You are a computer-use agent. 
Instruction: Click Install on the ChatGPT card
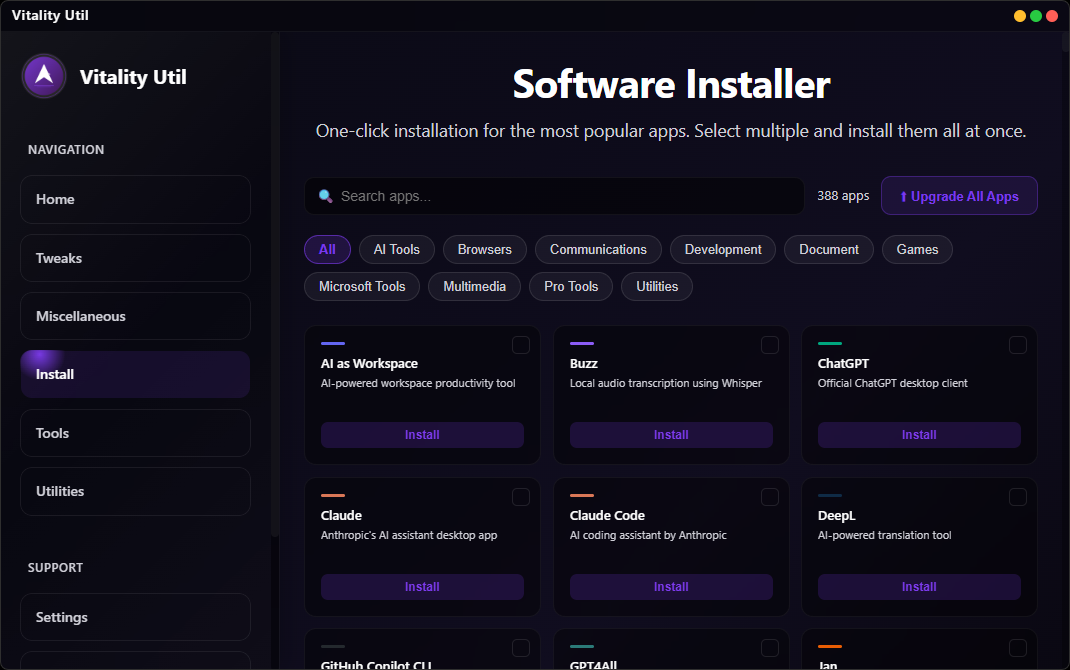click(x=918, y=434)
